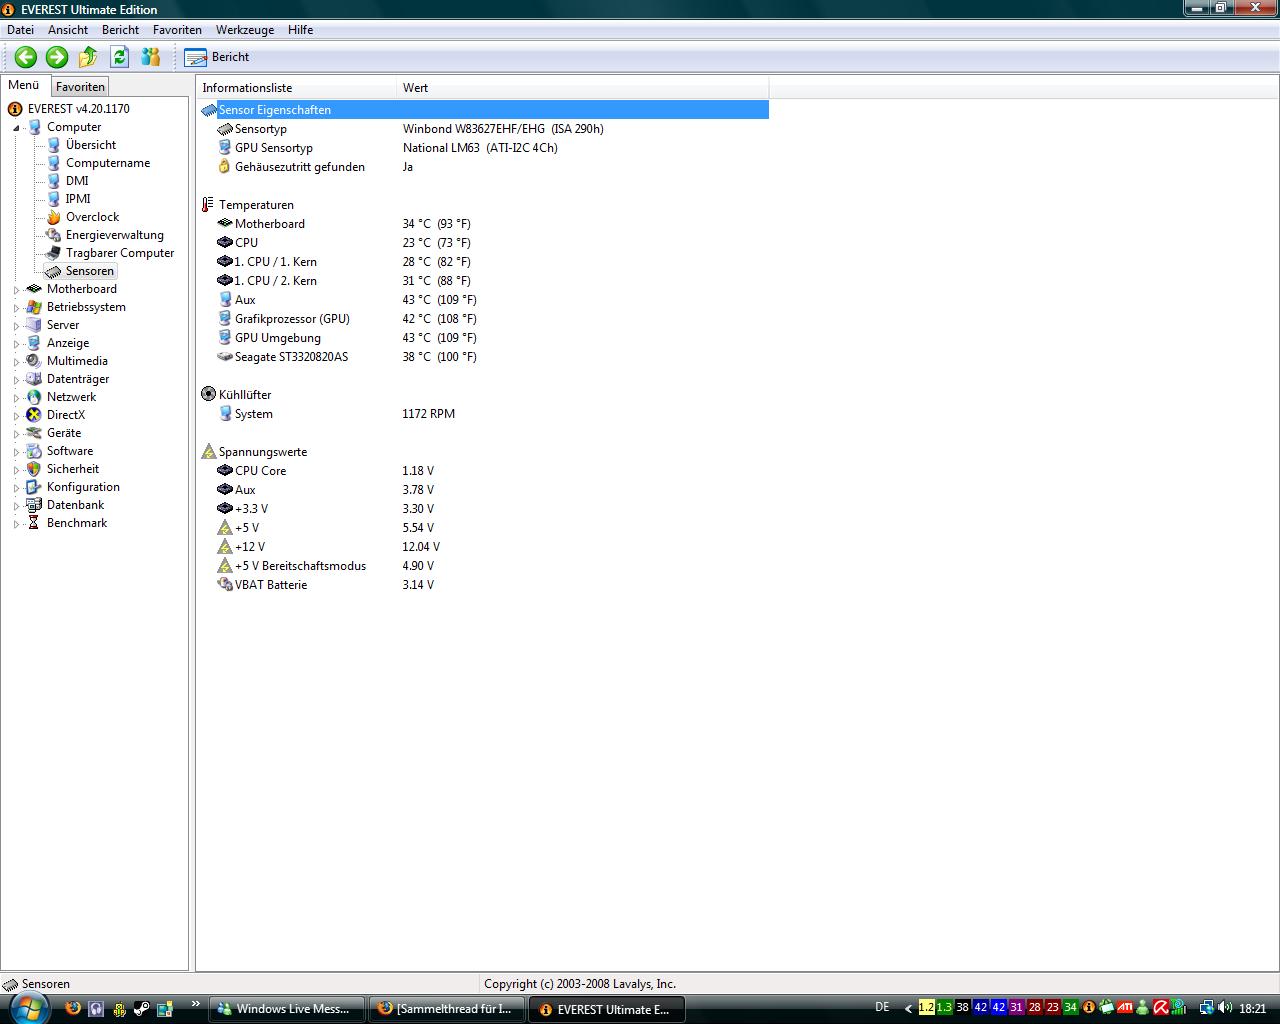The height and width of the screenshot is (1024, 1280).
Task: Open the Hilfe menu
Action: [x=300, y=30]
